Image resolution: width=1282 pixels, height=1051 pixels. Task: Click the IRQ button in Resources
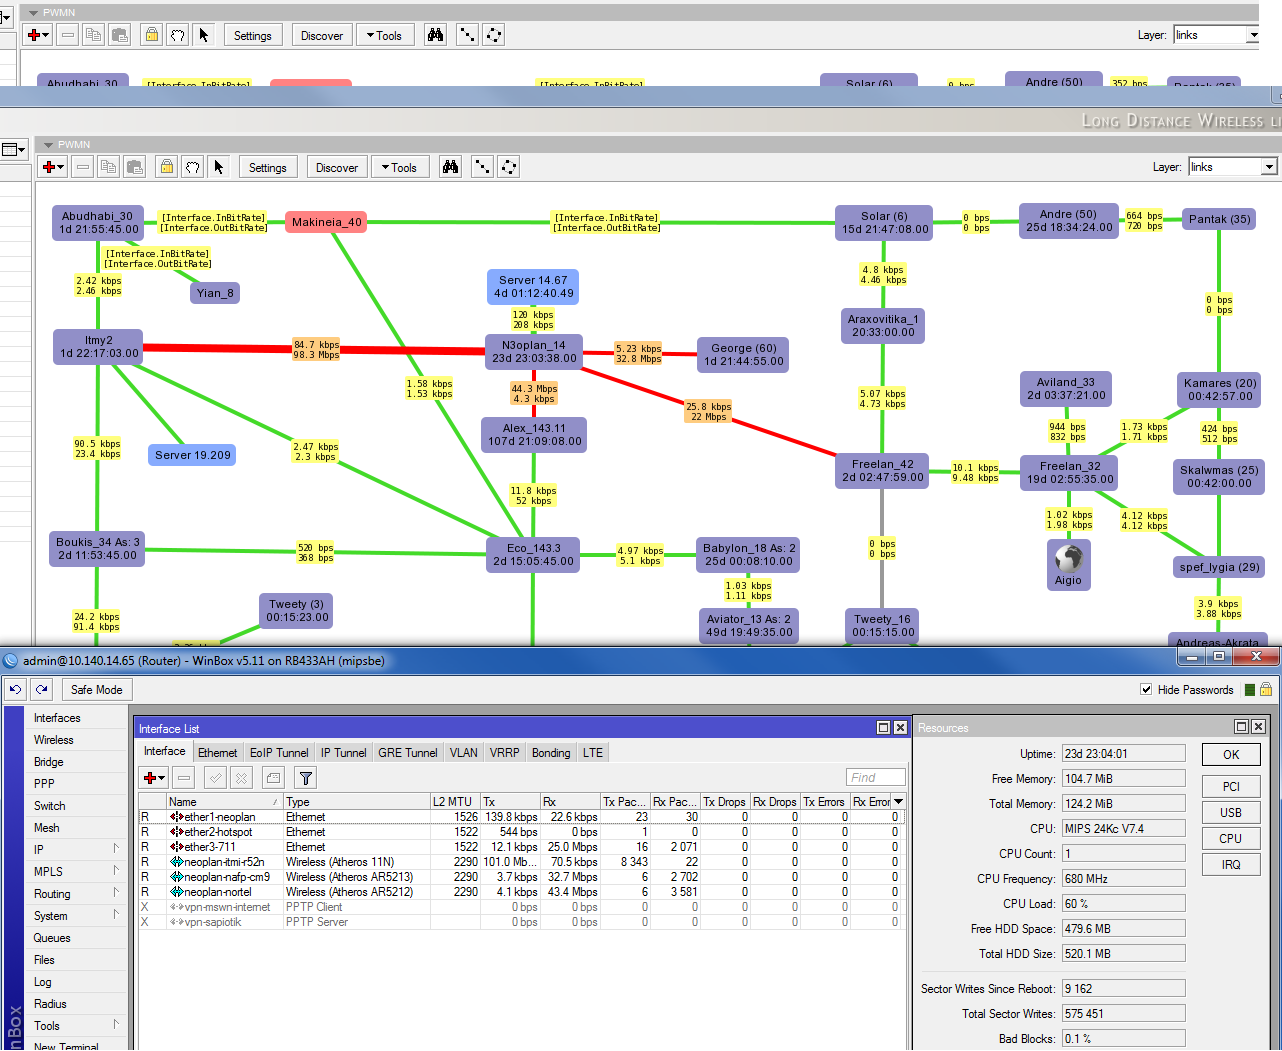click(1230, 864)
